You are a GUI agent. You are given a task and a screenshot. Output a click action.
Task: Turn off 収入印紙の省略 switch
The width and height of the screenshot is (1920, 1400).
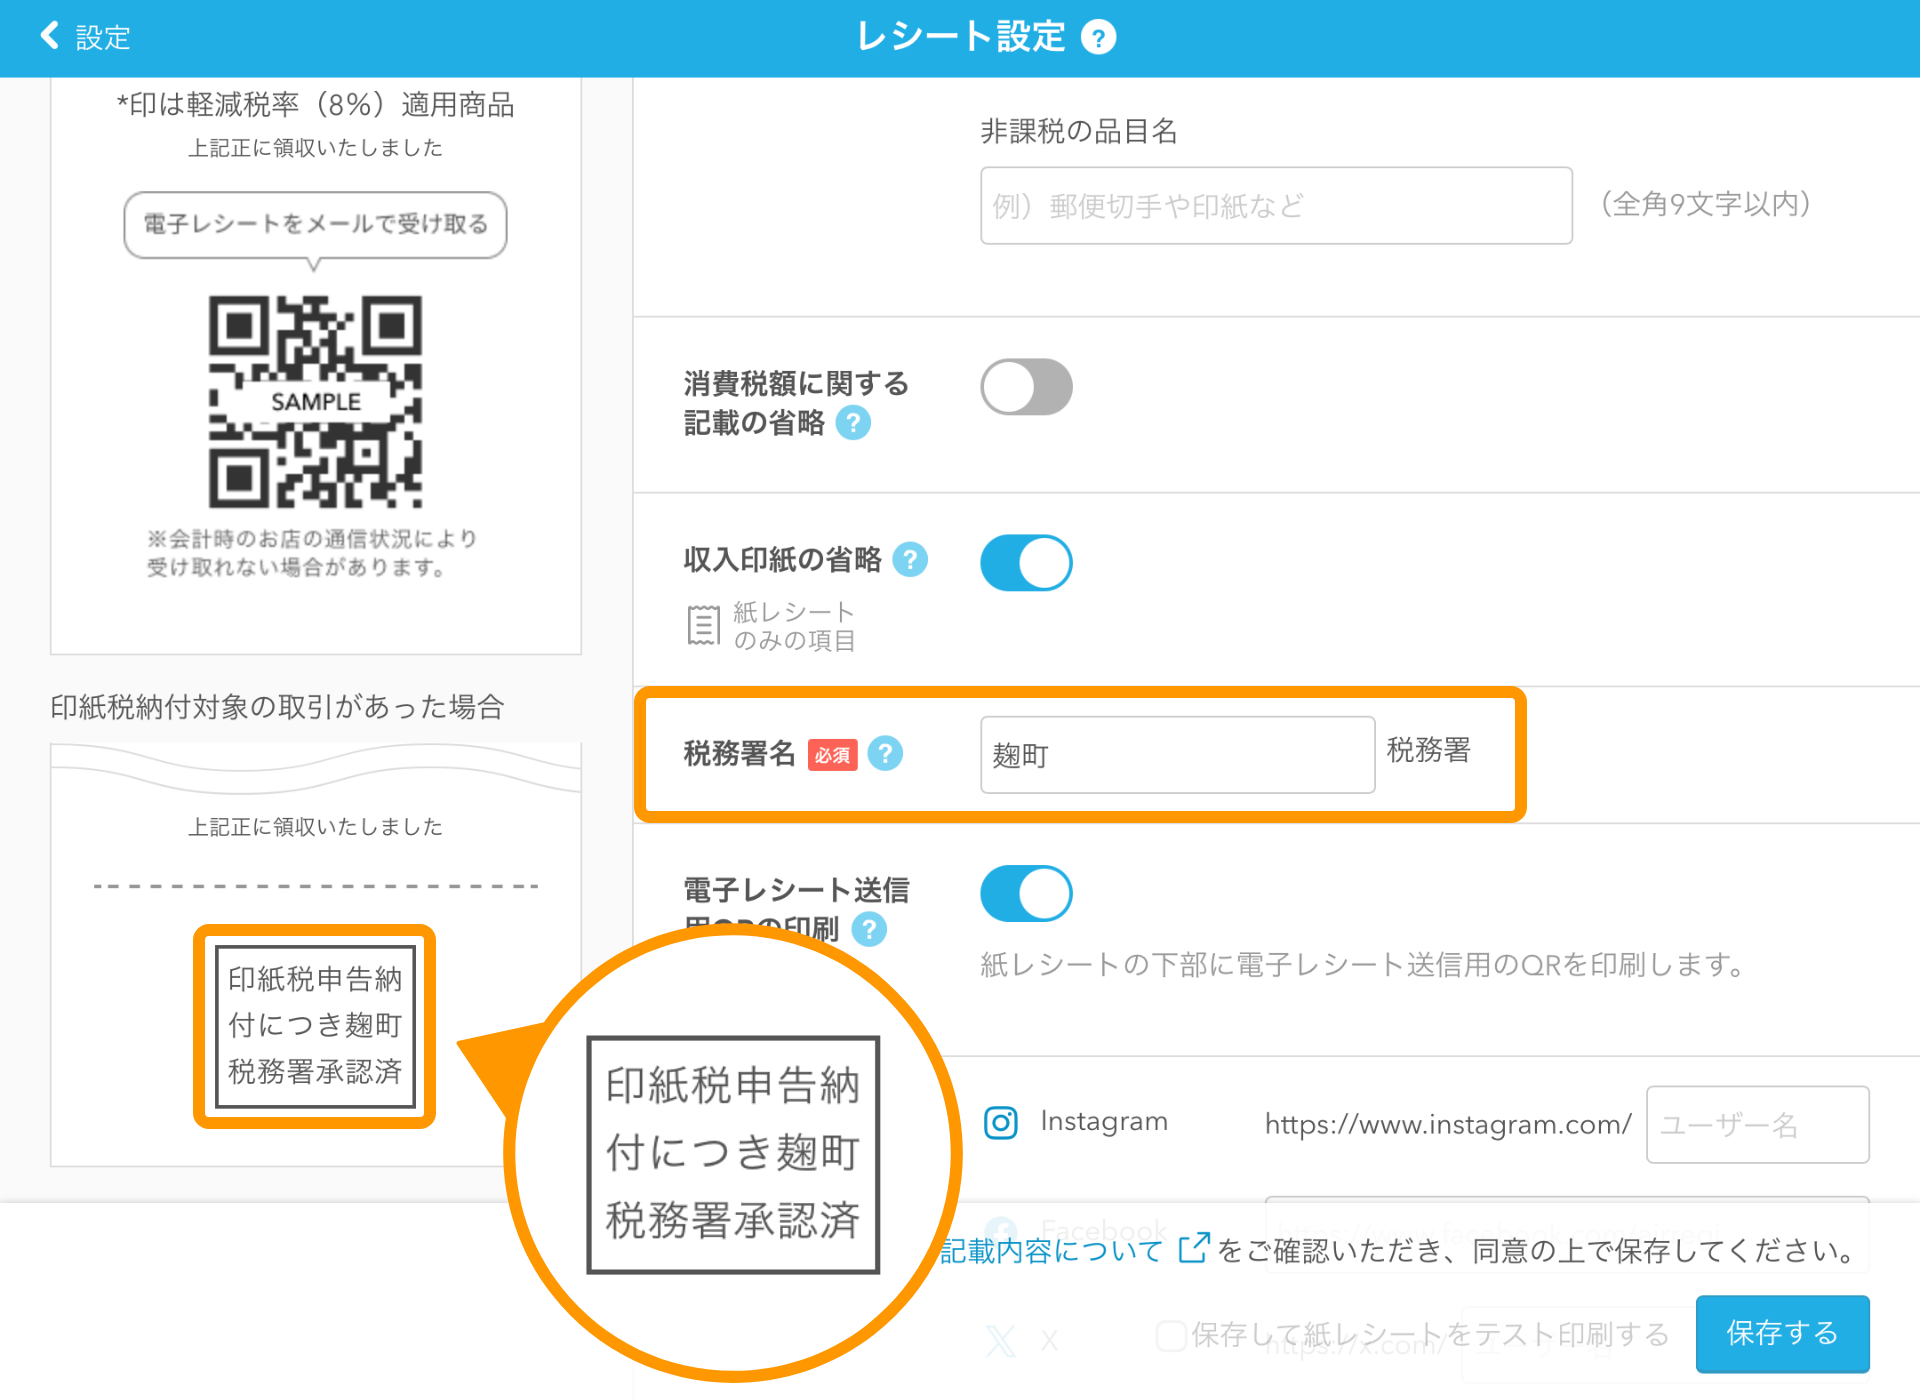click(x=1026, y=563)
